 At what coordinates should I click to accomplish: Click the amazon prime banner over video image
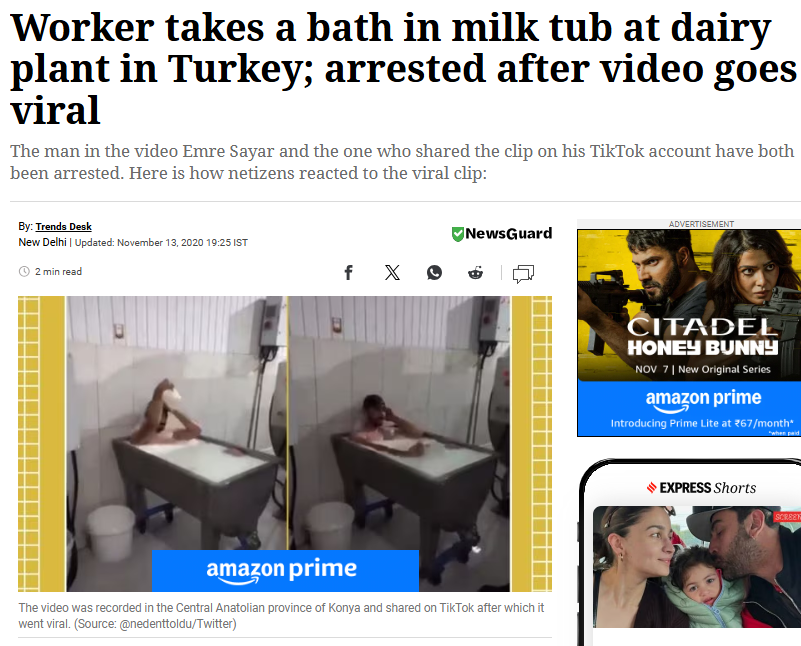(285, 570)
